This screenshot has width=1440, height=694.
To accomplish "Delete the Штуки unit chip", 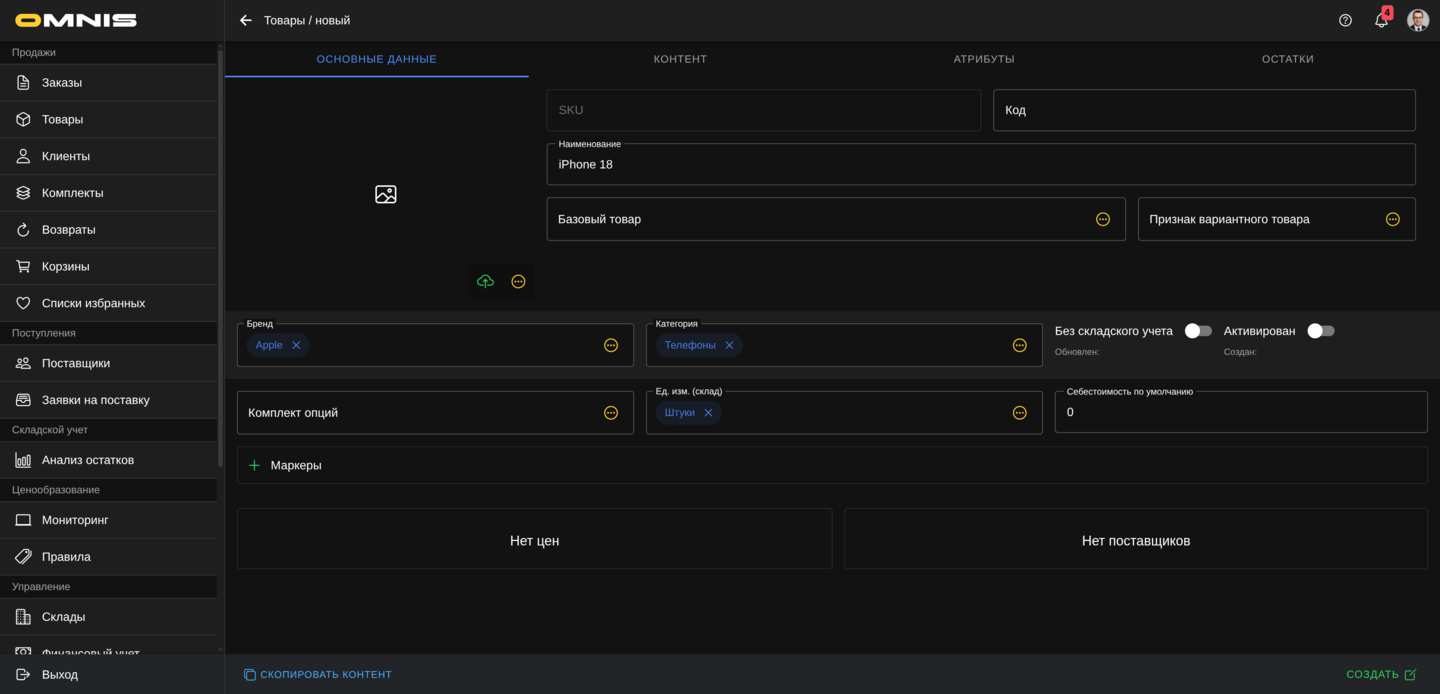I will coord(708,413).
